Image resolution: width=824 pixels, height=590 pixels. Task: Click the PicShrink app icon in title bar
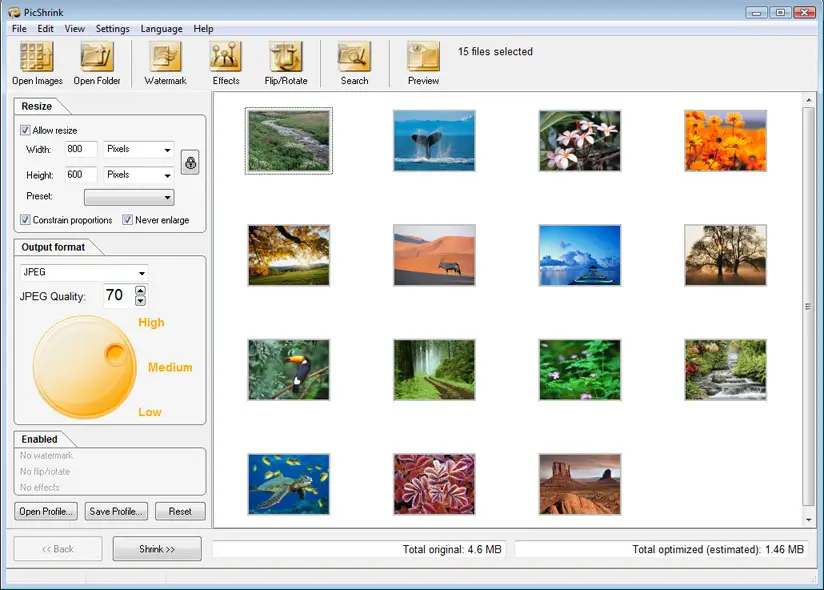(14, 12)
